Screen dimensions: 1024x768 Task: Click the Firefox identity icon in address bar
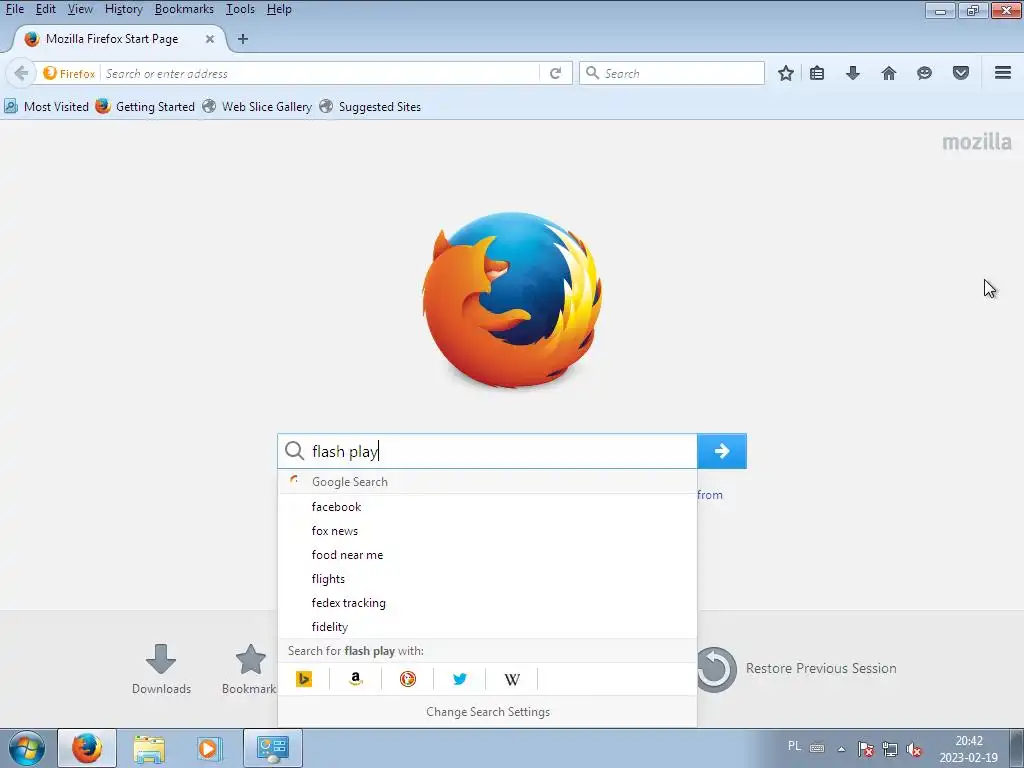click(x=69, y=73)
